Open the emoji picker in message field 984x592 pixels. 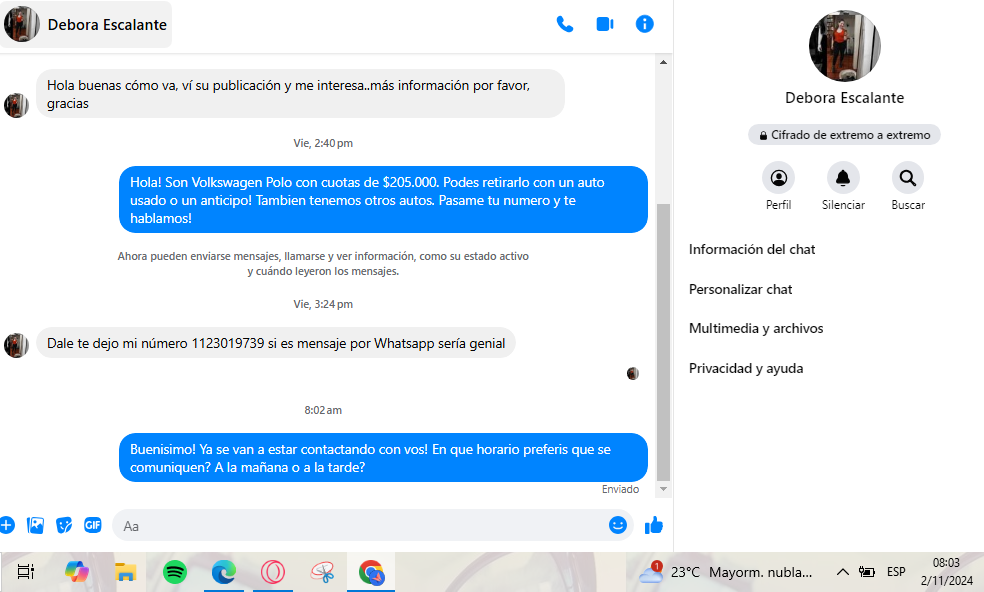(x=618, y=525)
